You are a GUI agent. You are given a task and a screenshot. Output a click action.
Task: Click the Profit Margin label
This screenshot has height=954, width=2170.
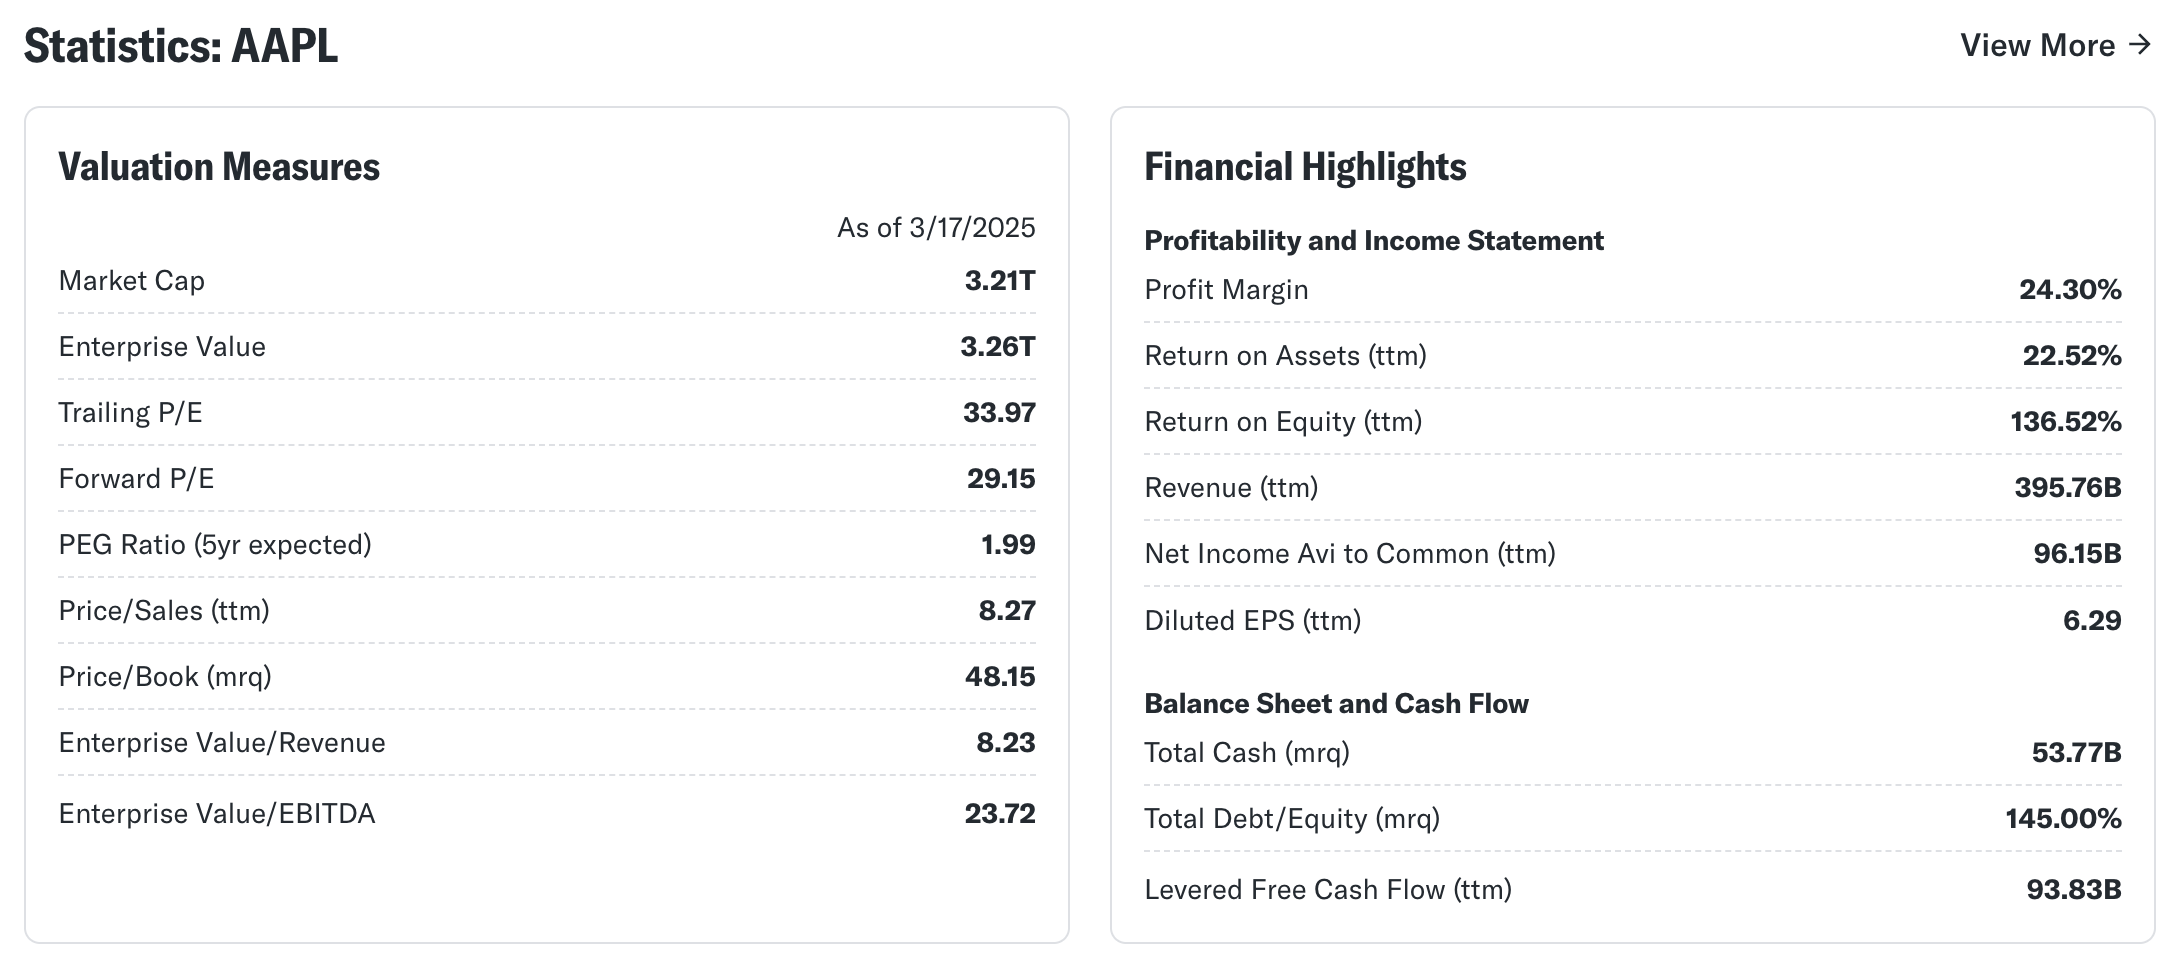(1226, 290)
